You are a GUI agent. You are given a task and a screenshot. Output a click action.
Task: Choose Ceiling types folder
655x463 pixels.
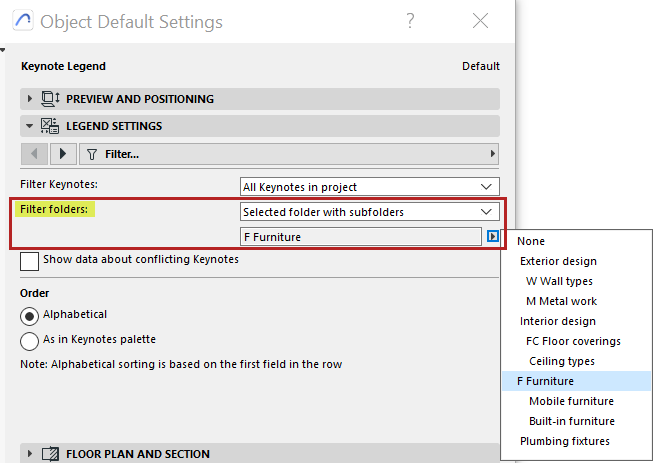click(x=576, y=361)
